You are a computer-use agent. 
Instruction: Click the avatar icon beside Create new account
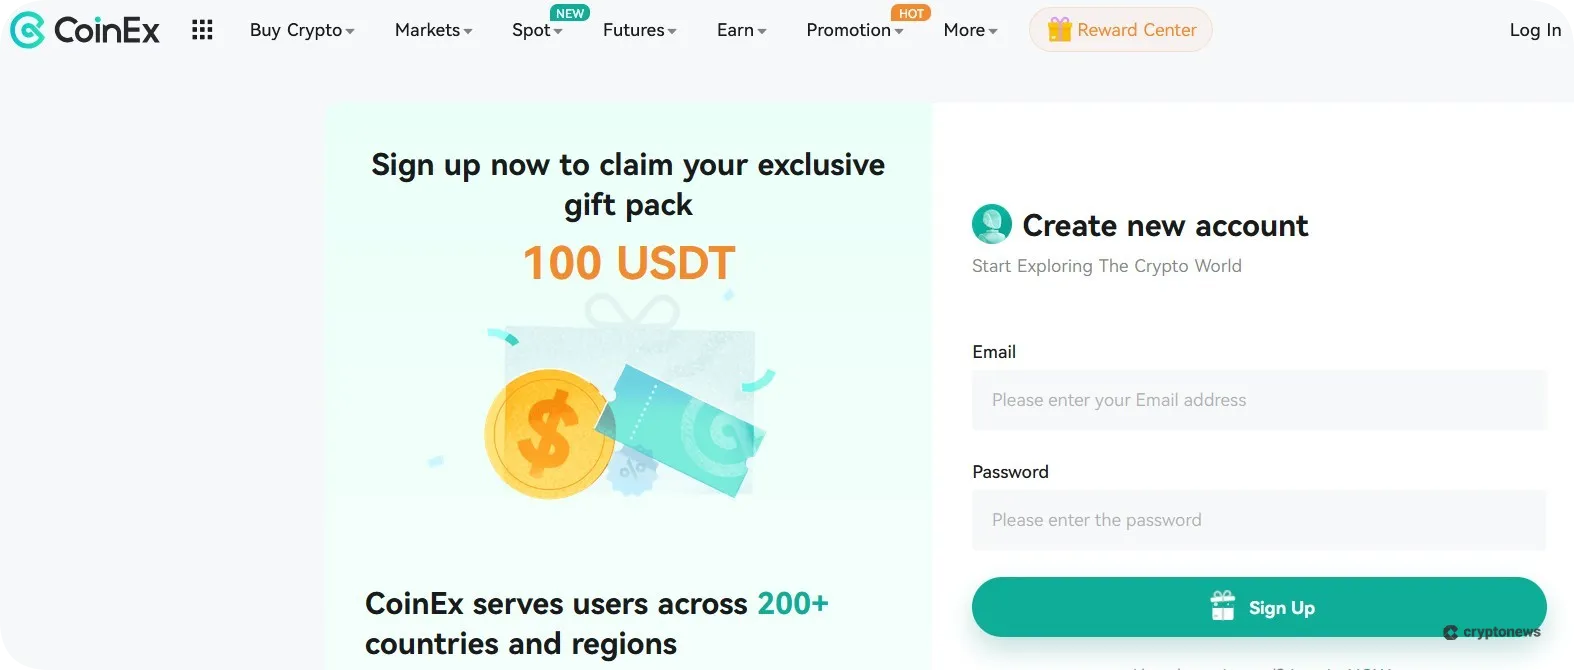[991, 224]
